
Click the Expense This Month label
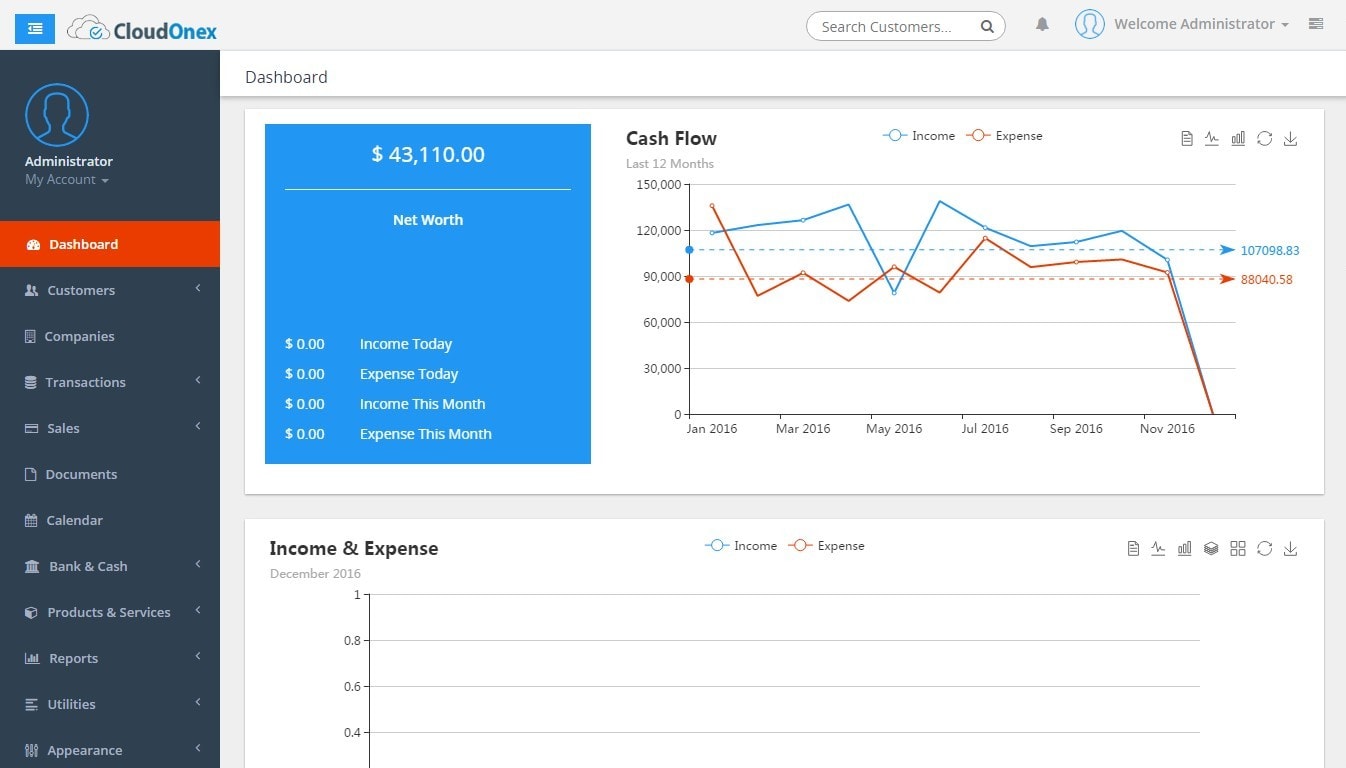426,434
